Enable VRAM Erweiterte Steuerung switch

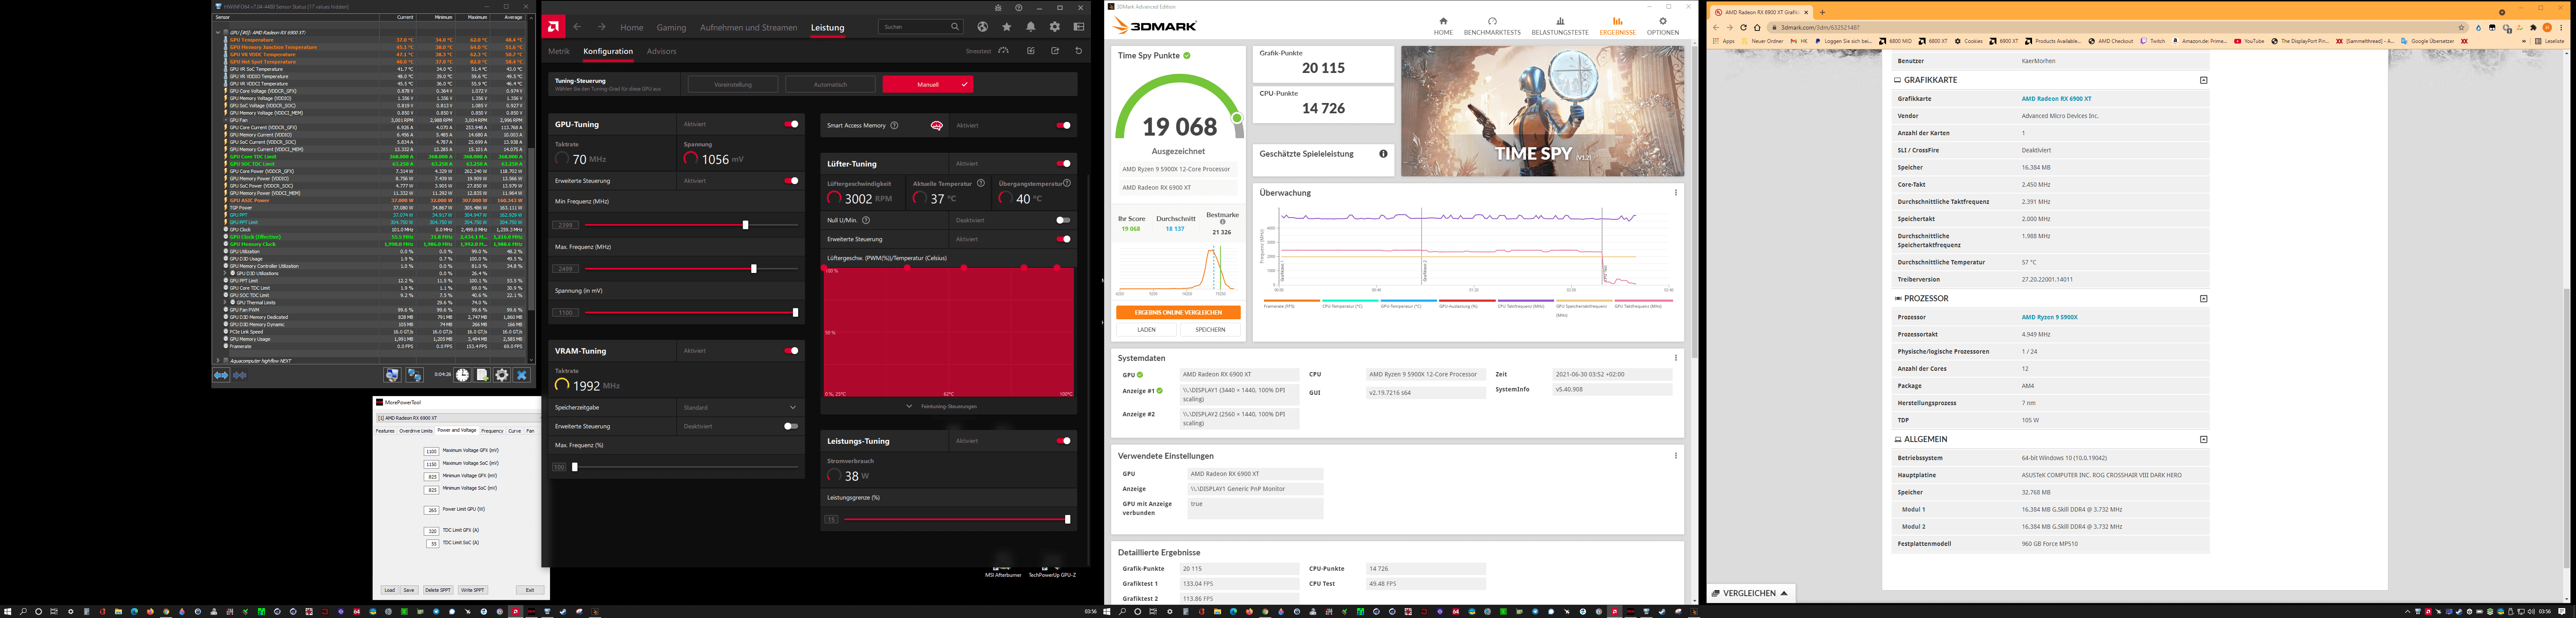click(791, 426)
